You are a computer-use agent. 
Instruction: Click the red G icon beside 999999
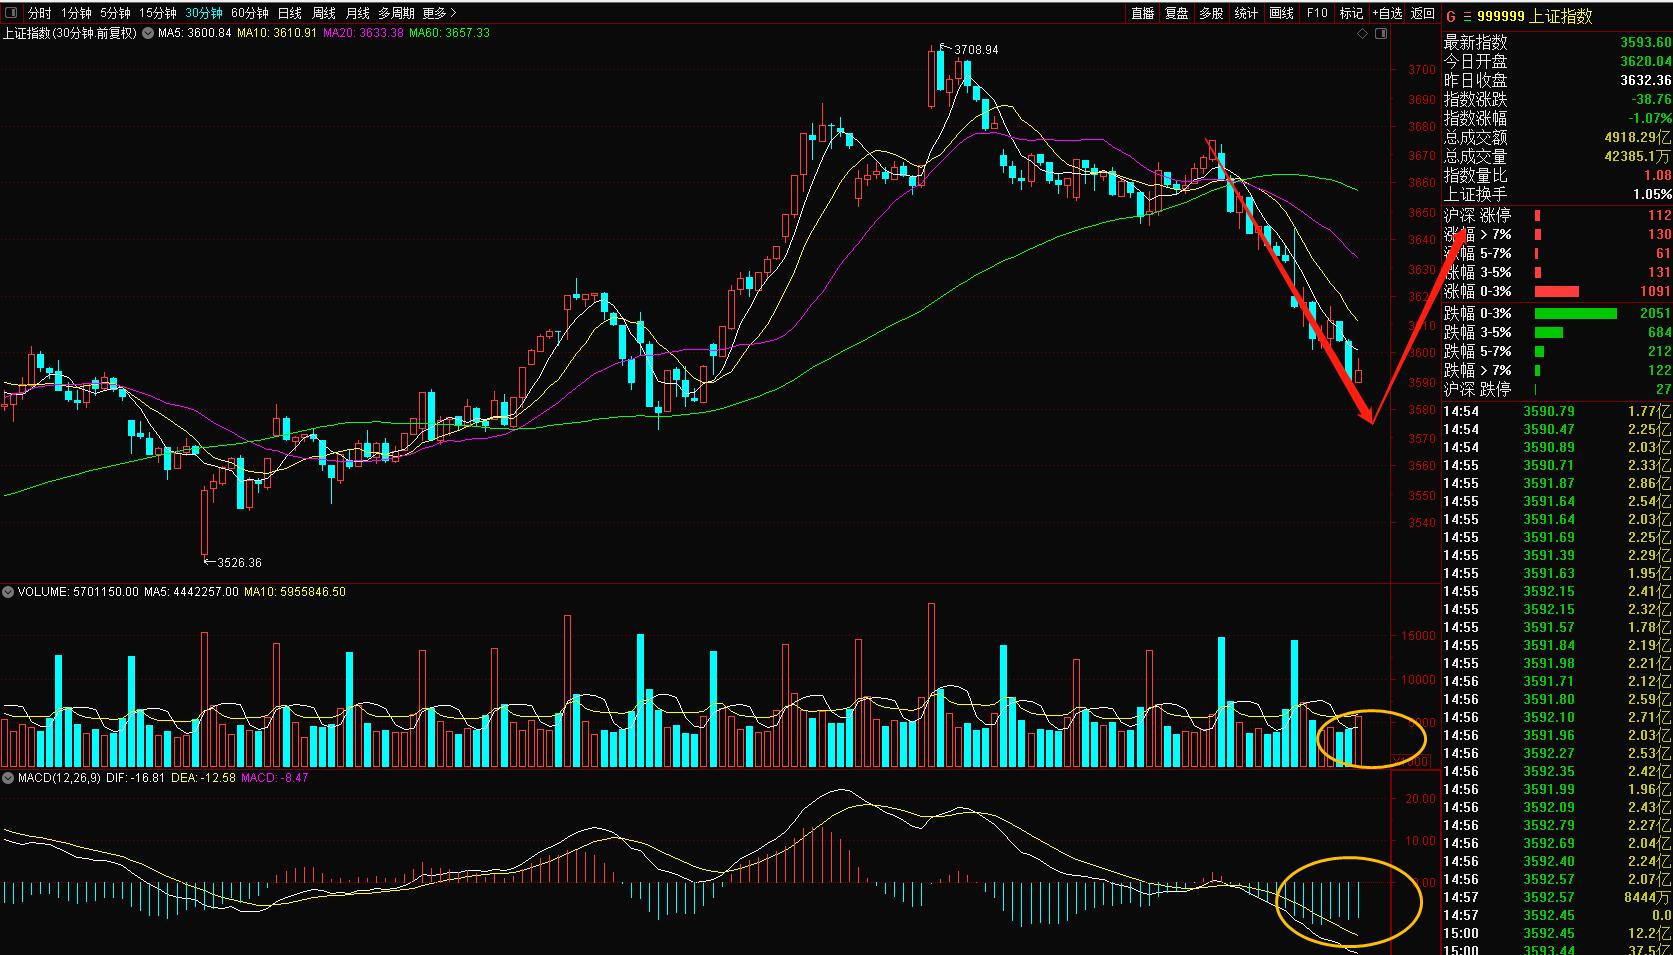[x=1451, y=16]
